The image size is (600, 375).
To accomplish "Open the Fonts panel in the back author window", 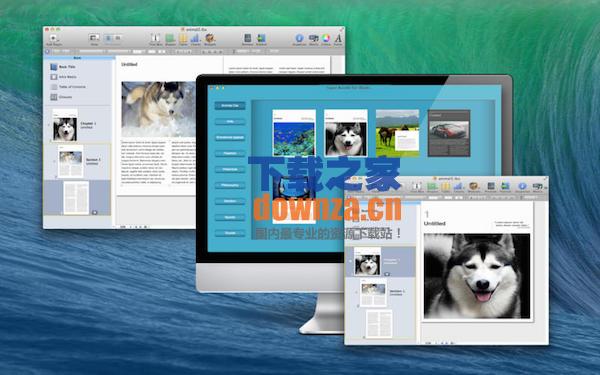I will (x=338, y=38).
